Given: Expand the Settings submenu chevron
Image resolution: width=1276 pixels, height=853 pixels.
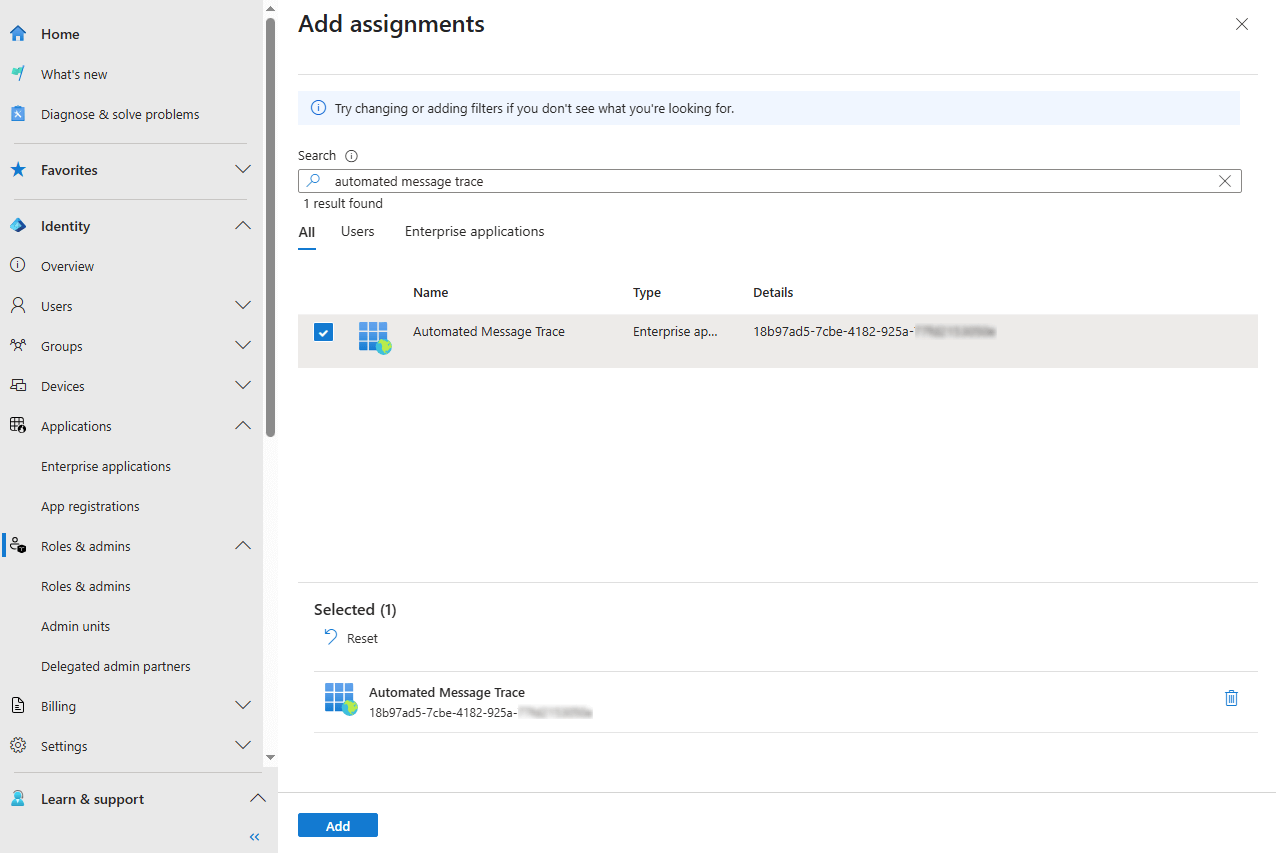Looking at the screenshot, I should point(243,746).
